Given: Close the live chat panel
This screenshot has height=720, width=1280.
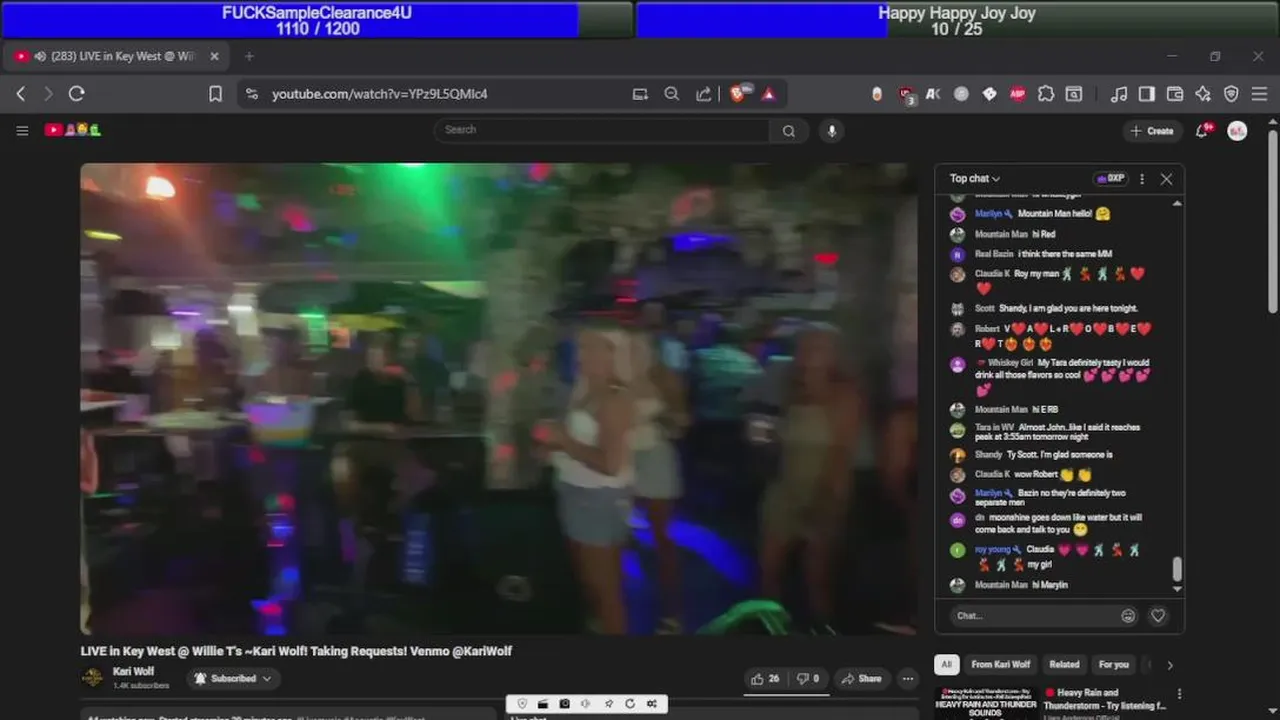Looking at the screenshot, I should 1166,179.
